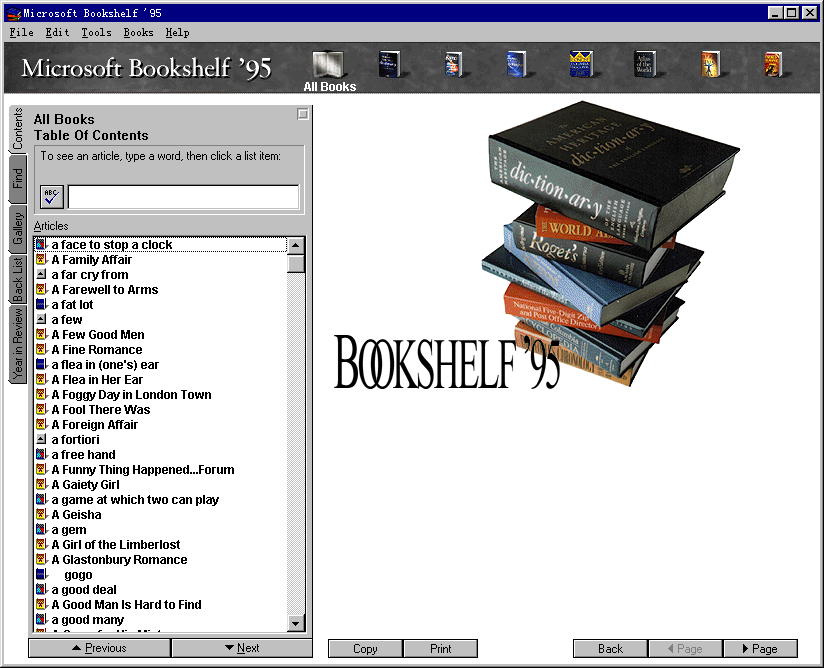Click the icon beside 'a few'
Viewport: 824px width, 668px height.
[41, 319]
